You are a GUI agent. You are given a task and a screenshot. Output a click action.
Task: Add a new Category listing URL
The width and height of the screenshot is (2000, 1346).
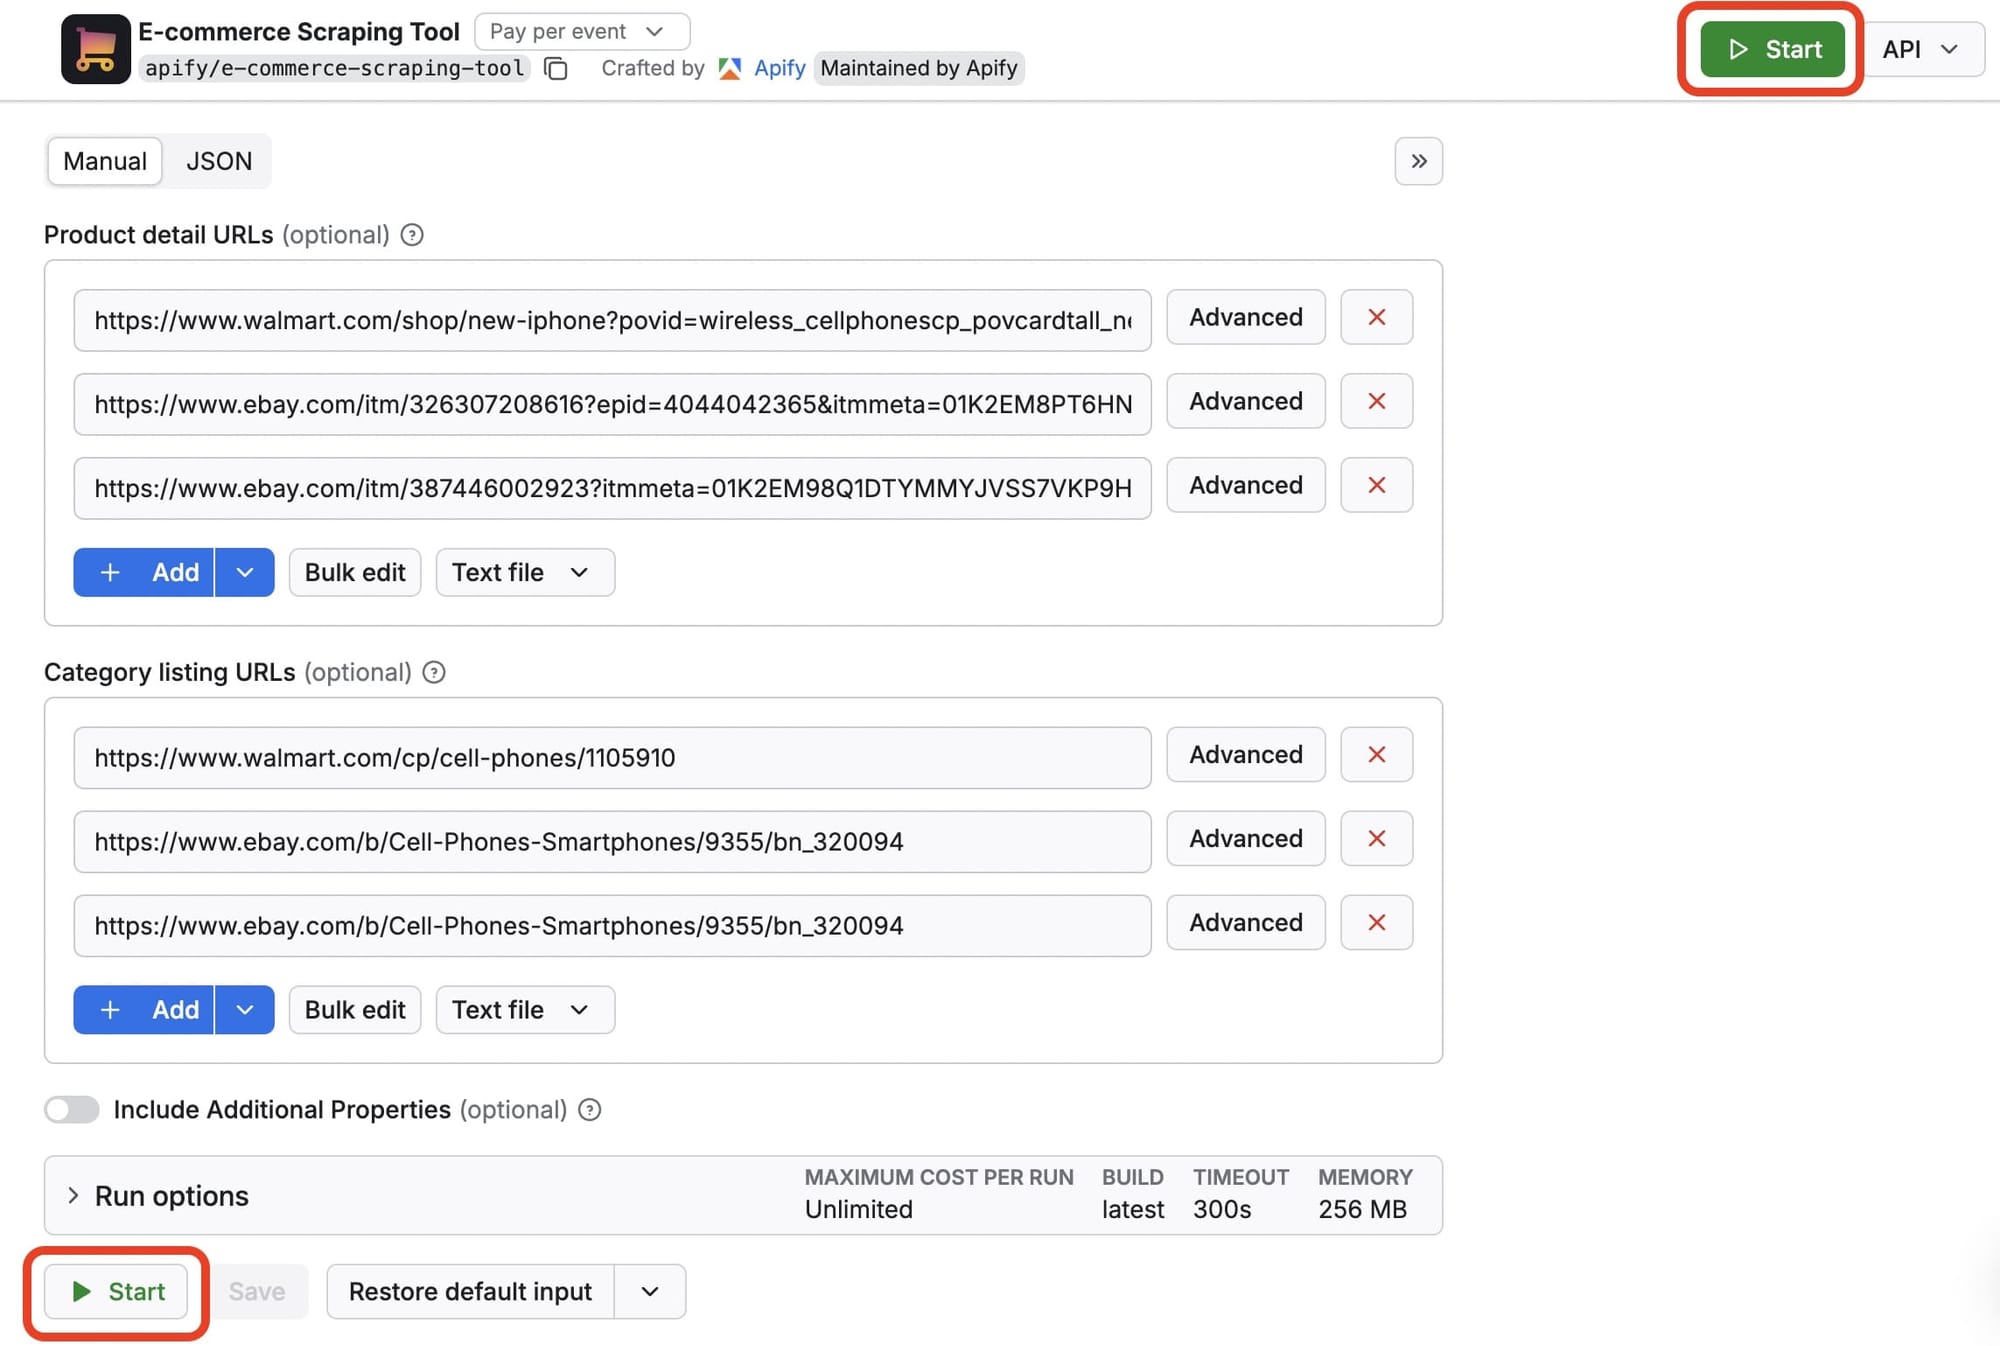pyautogui.click(x=144, y=1010)
